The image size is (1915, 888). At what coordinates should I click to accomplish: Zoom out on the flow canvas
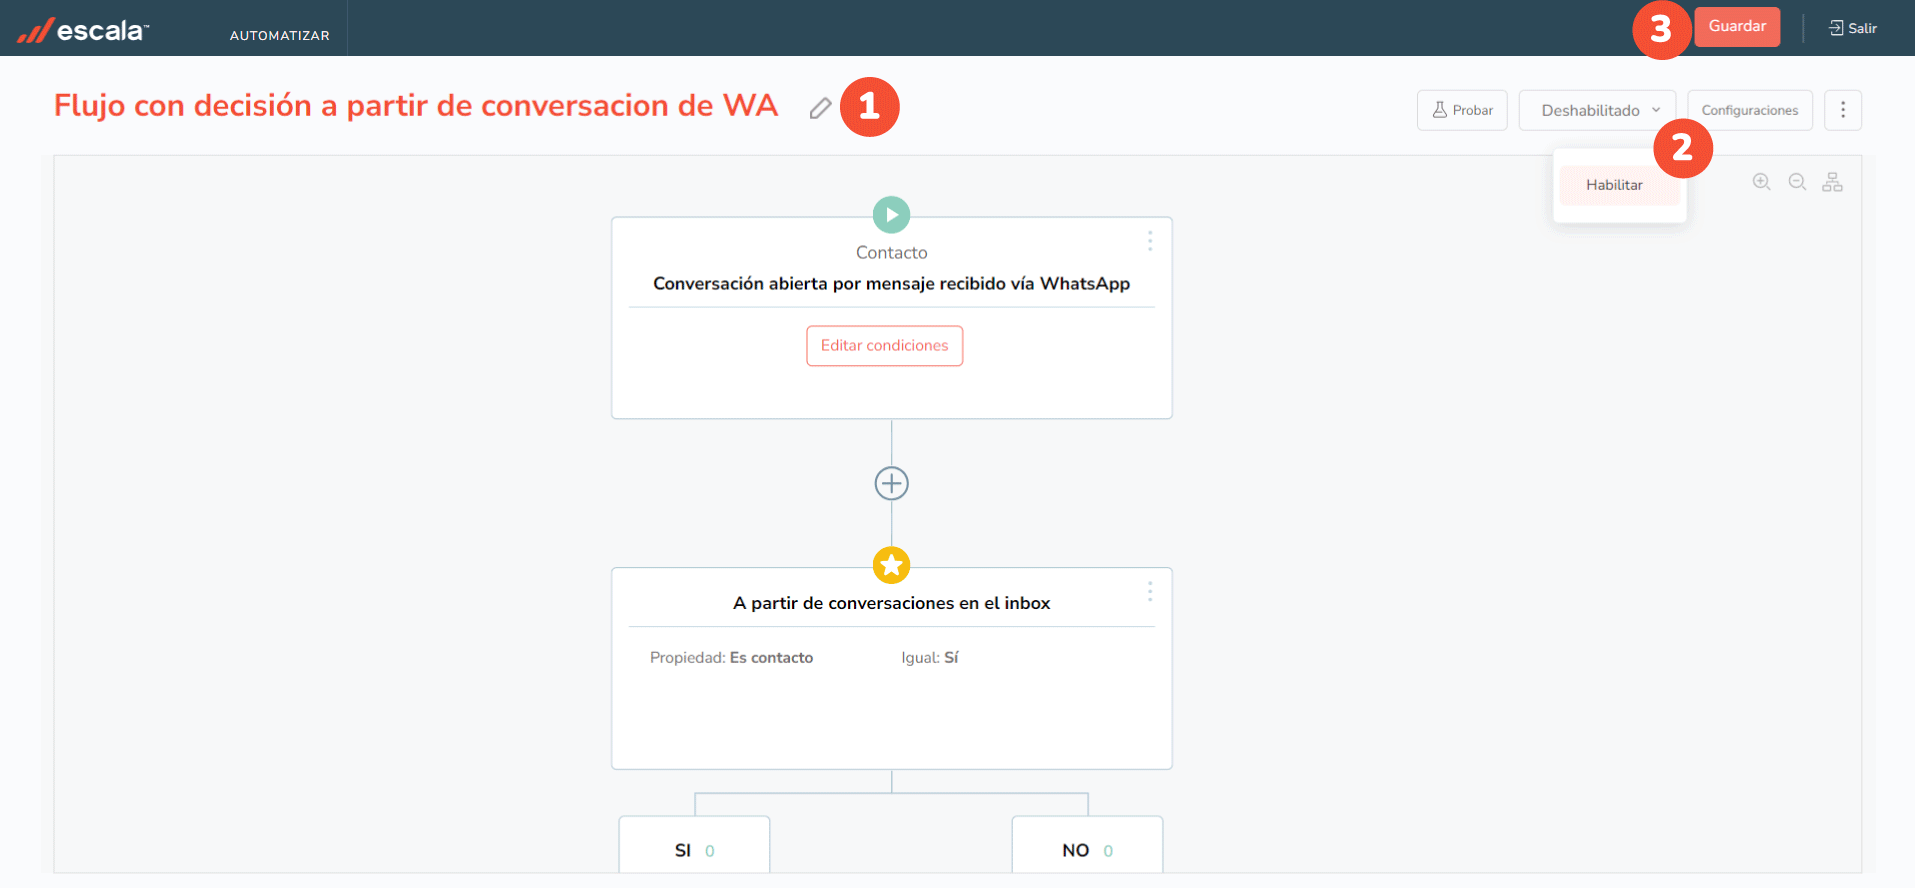click(1797, 182)
